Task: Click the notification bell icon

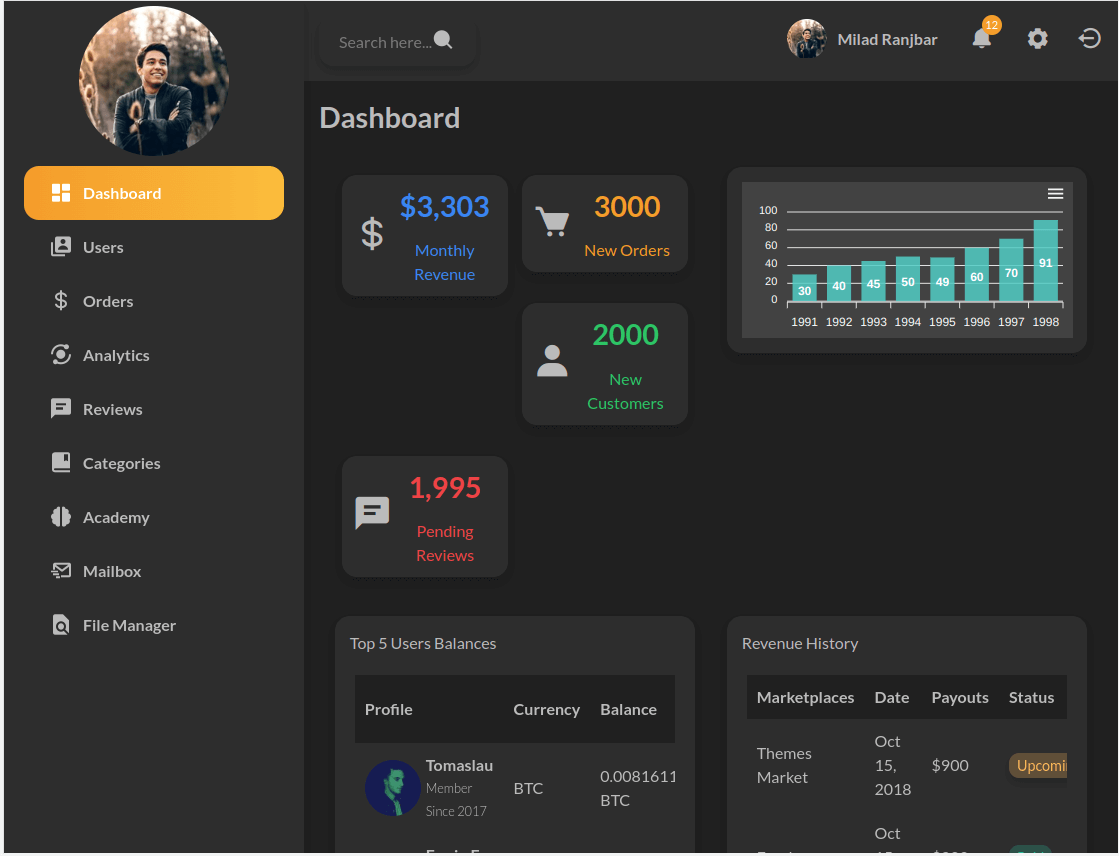Action: click(x=981, y=39)
